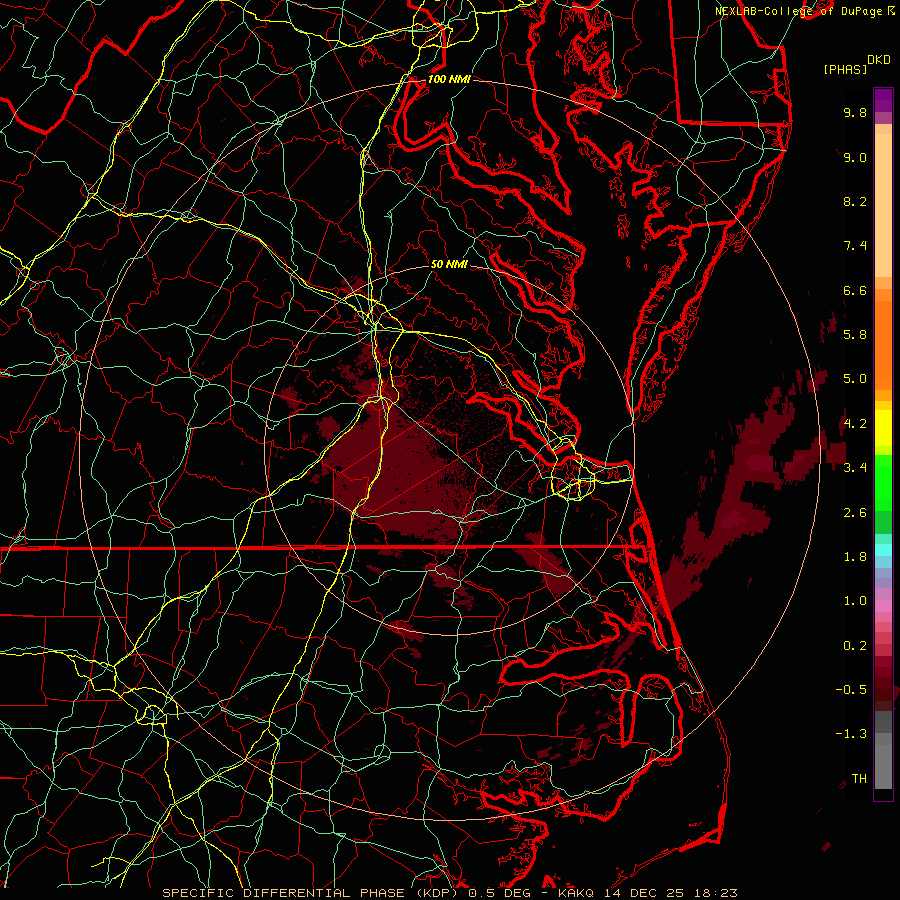Pick the yellow segment of the color bar
Screen dimensions: 900x900
[883, 428]
